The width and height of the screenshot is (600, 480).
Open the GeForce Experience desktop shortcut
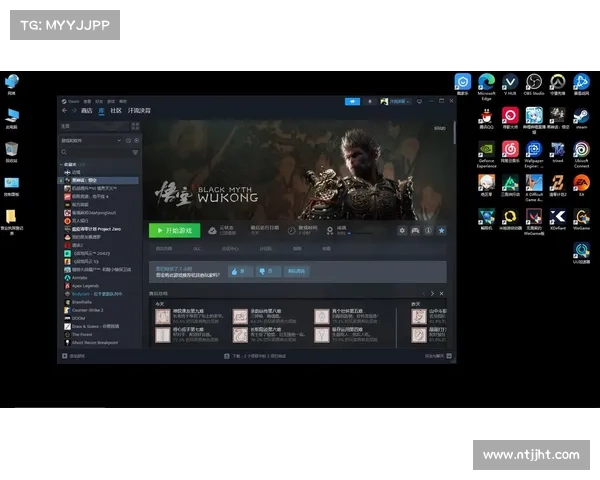pyautogui.click(x=486, y=154)
